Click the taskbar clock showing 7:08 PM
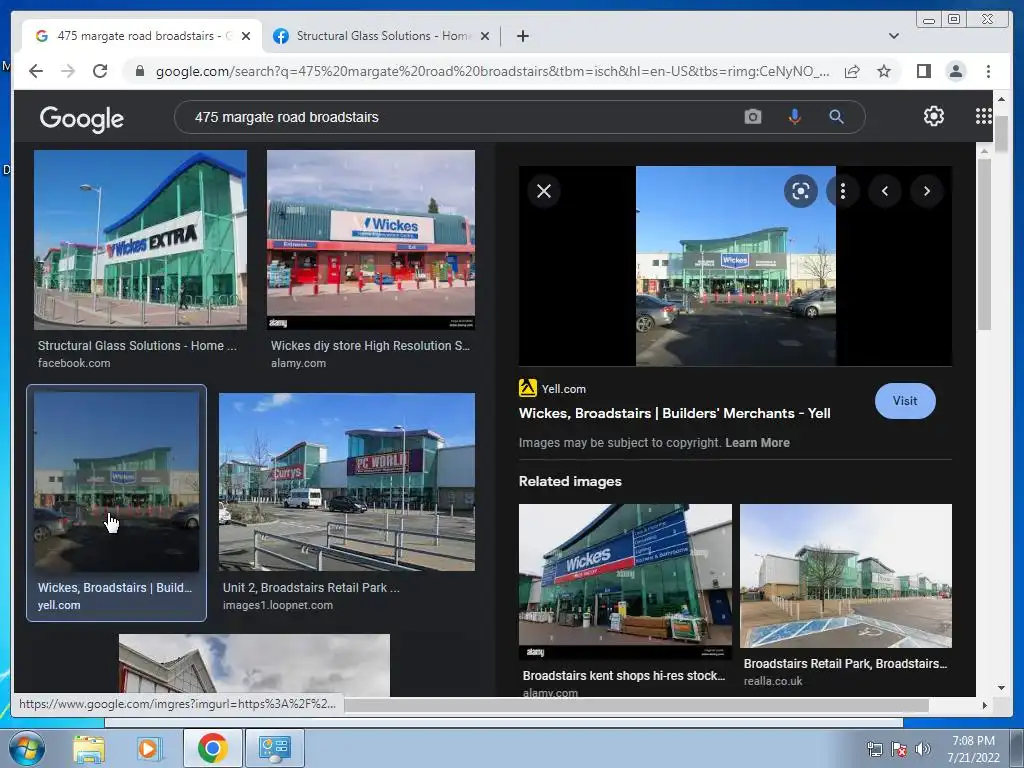1024x768 pixels. pyautogui.click(x=973, y=749)
